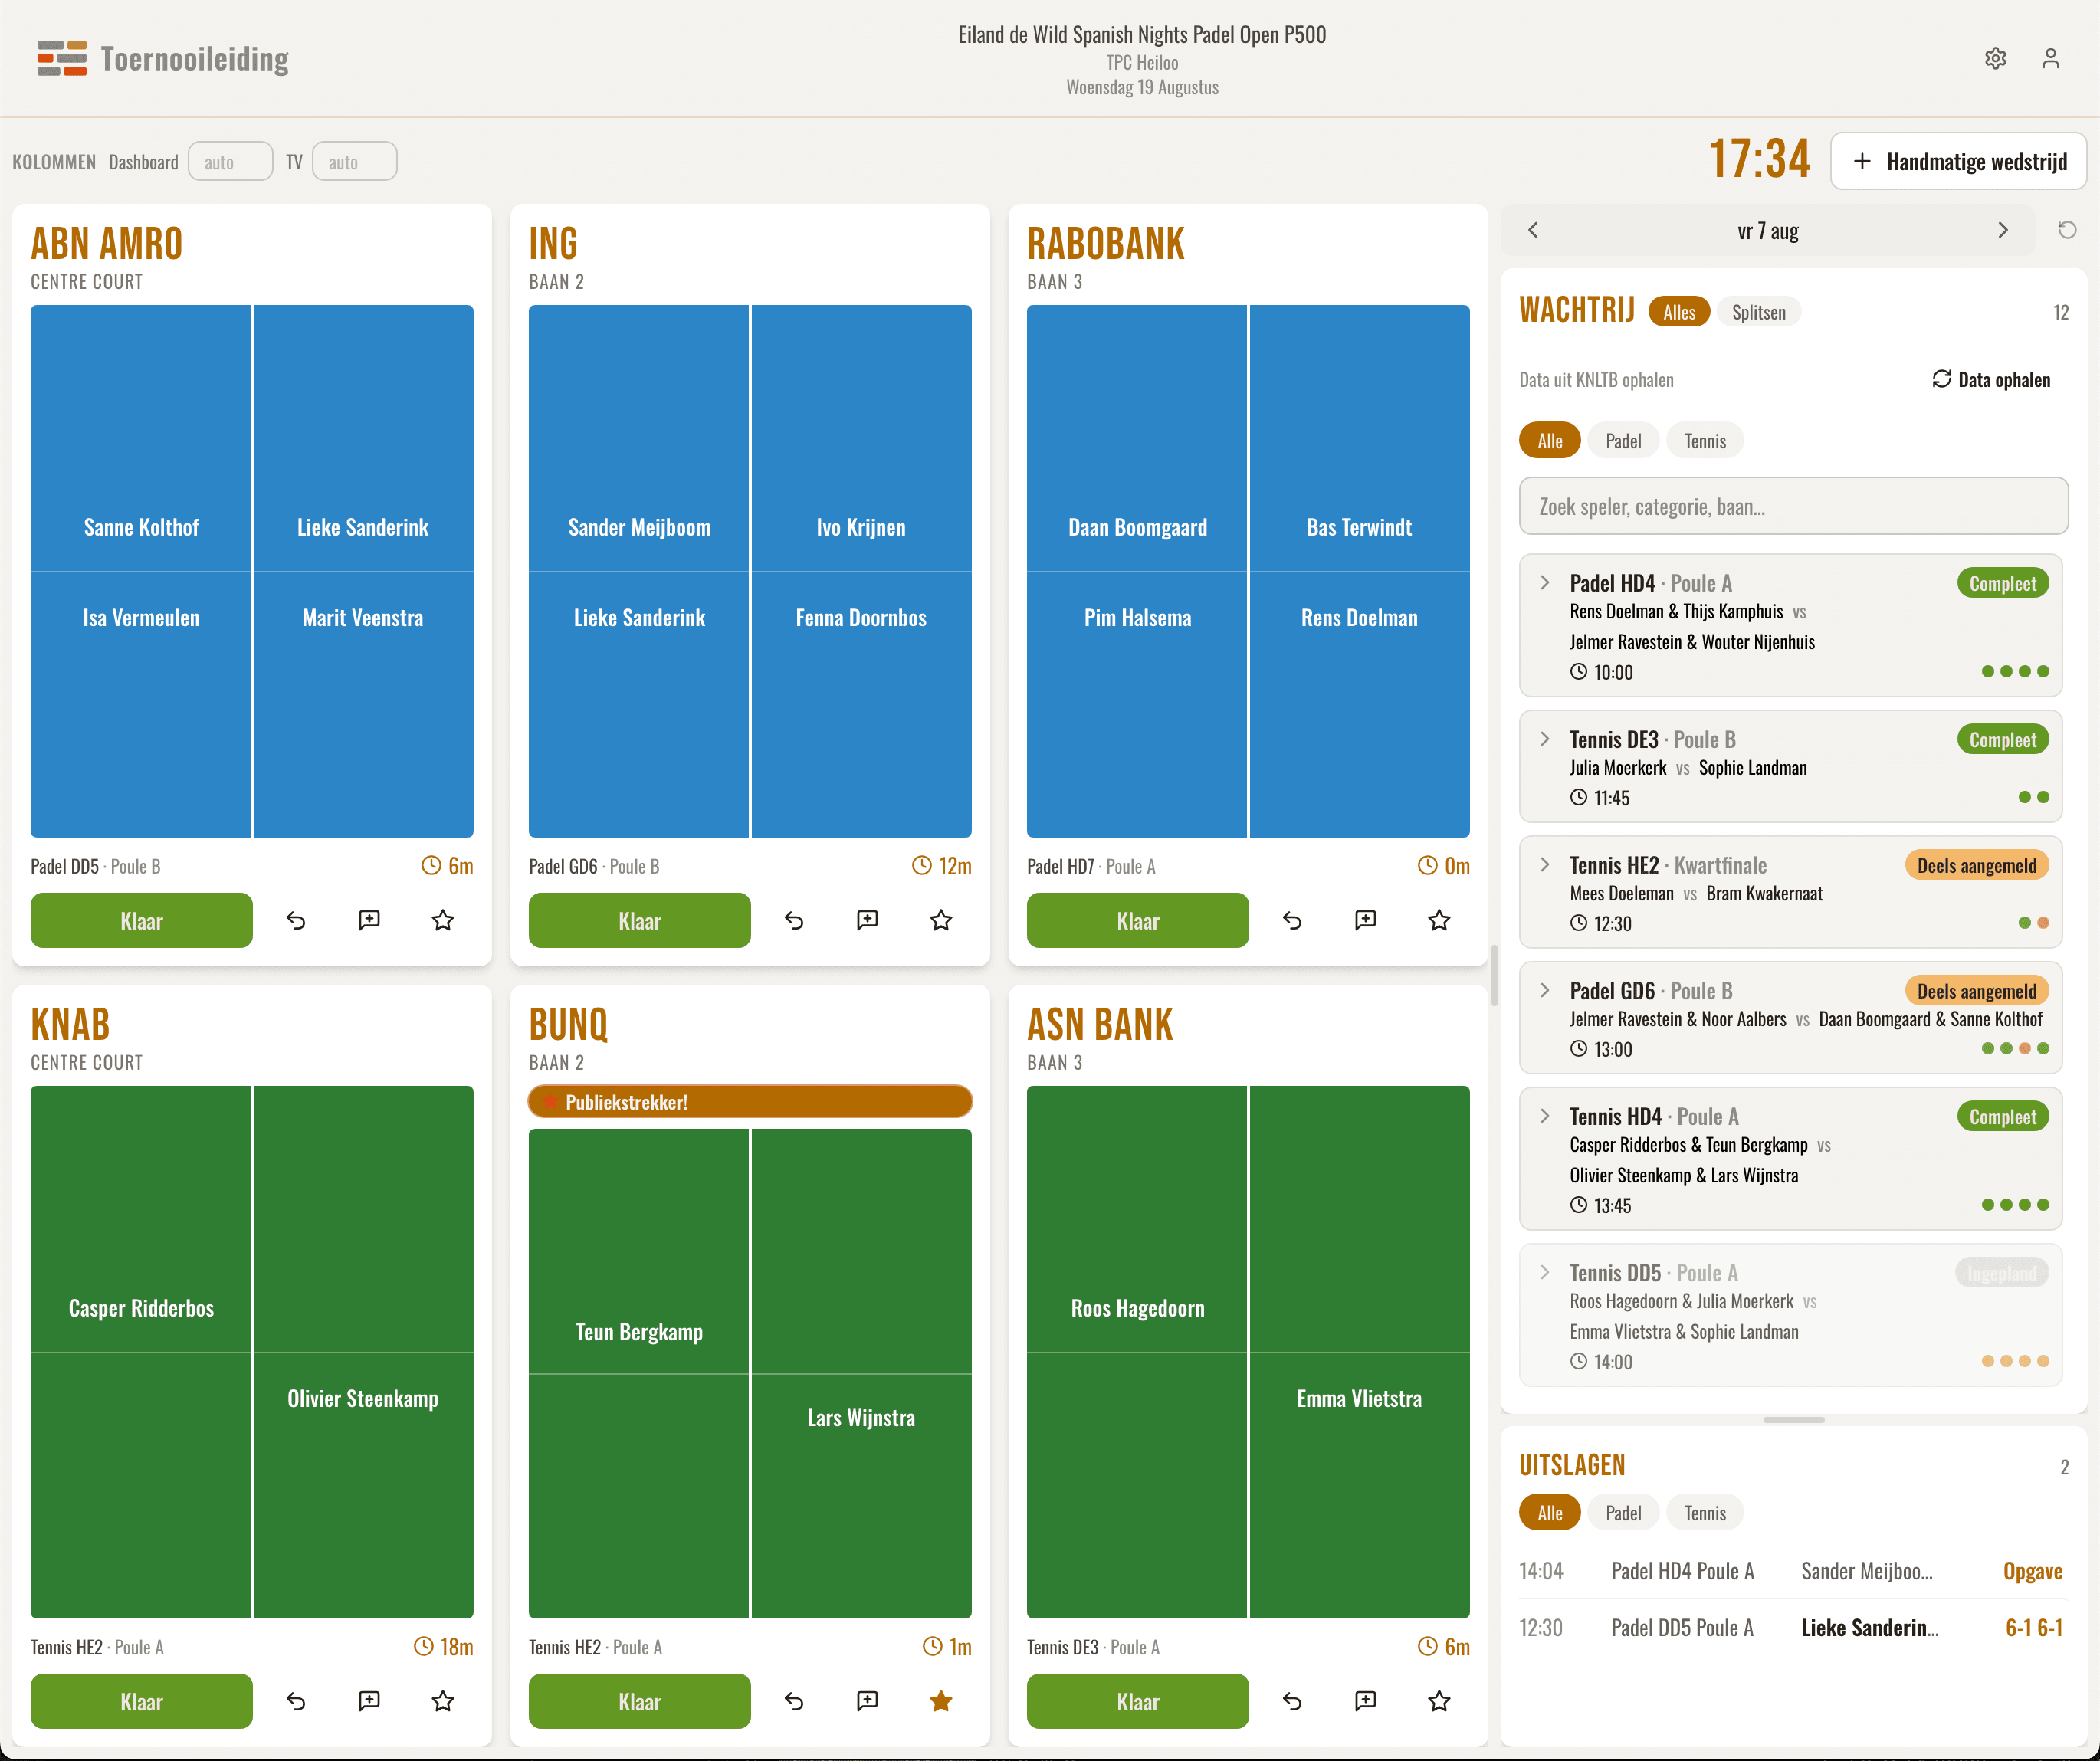Click the Publiekstrekker! banner on BUNQ
The image size is (2100, 1761).
click(750, 1102)
